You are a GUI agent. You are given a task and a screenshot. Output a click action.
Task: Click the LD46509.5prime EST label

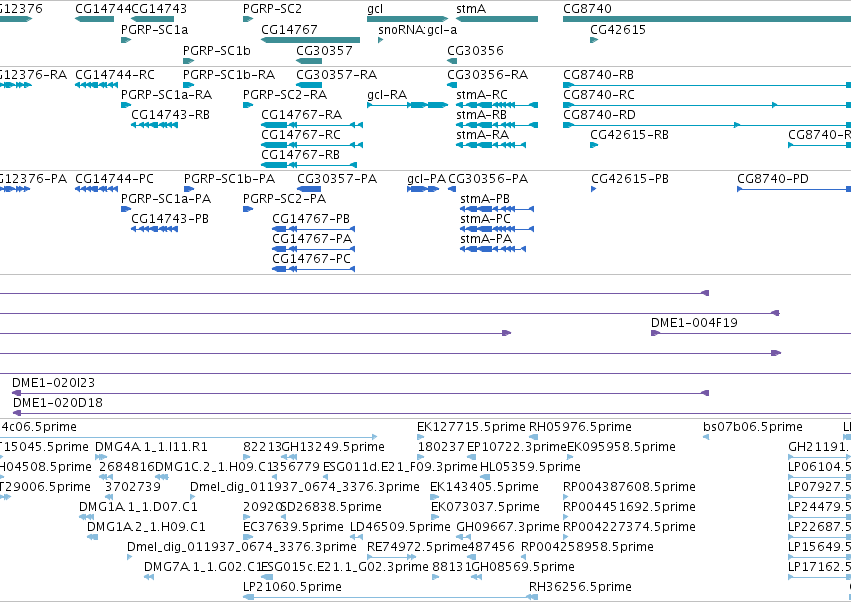point(400,527)
